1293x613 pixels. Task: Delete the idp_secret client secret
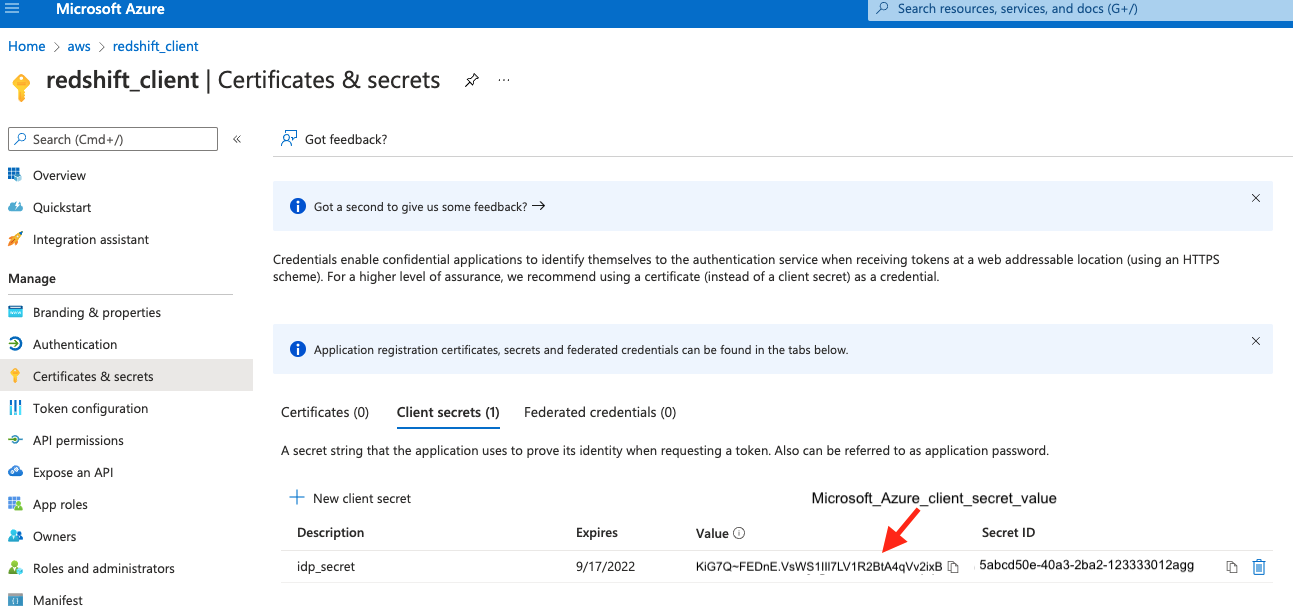click(x=1259, y=567)
